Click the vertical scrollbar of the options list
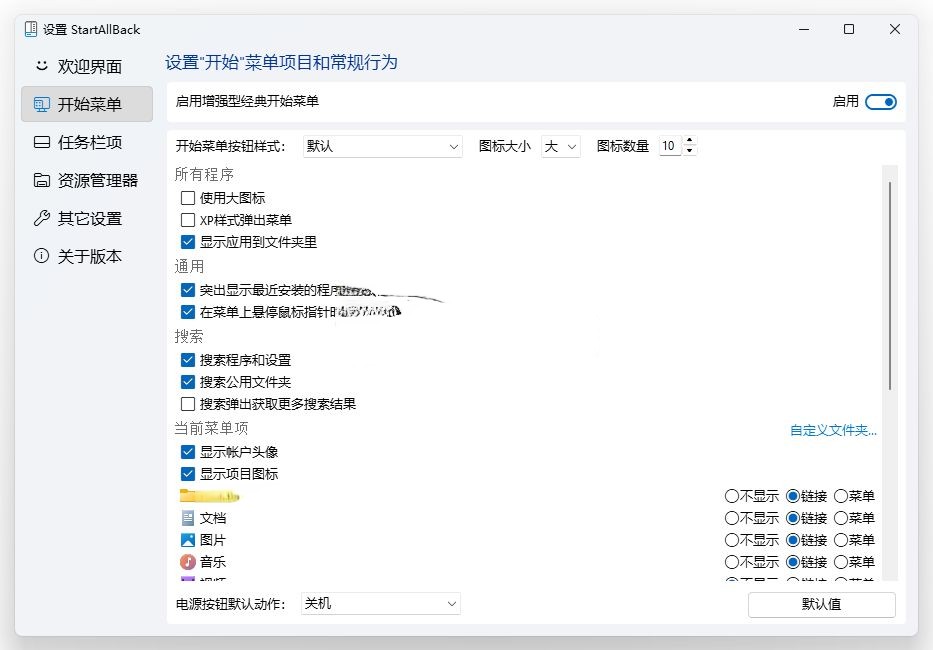This screenshot has width=933, height=650. tap(890, 286)
